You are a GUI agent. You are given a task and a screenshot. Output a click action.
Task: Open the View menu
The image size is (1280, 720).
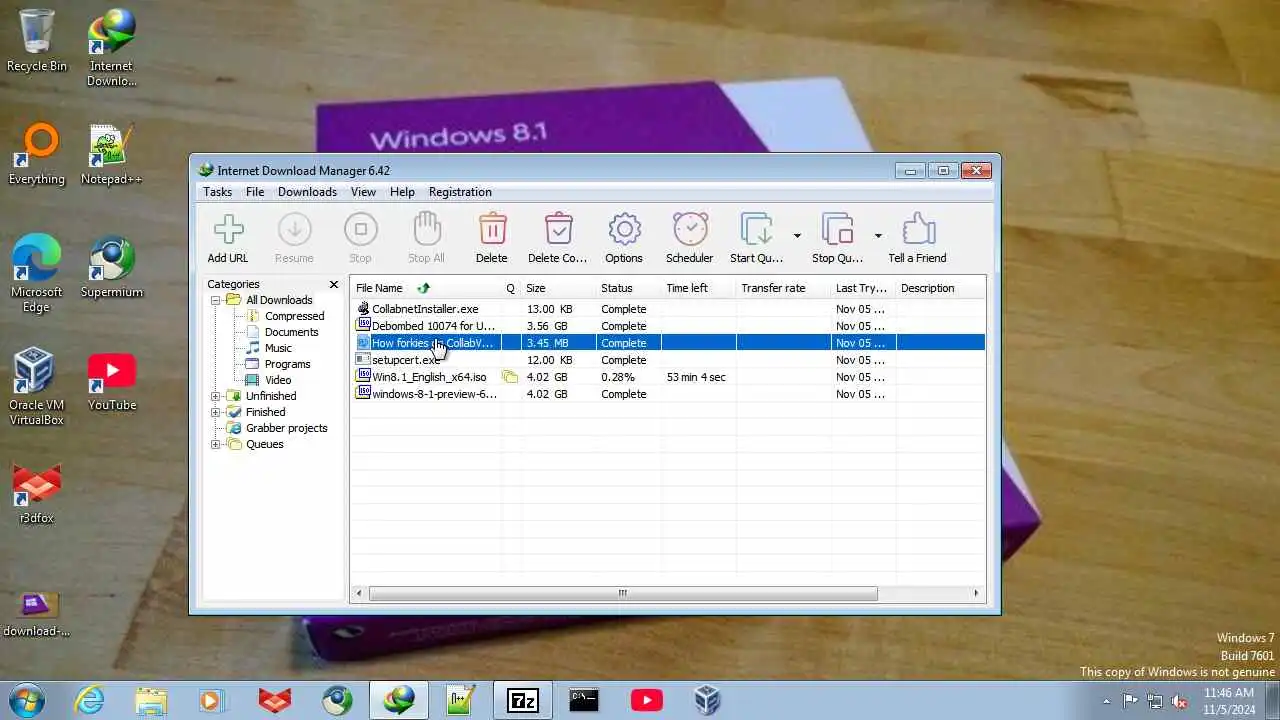pos(363,192)
